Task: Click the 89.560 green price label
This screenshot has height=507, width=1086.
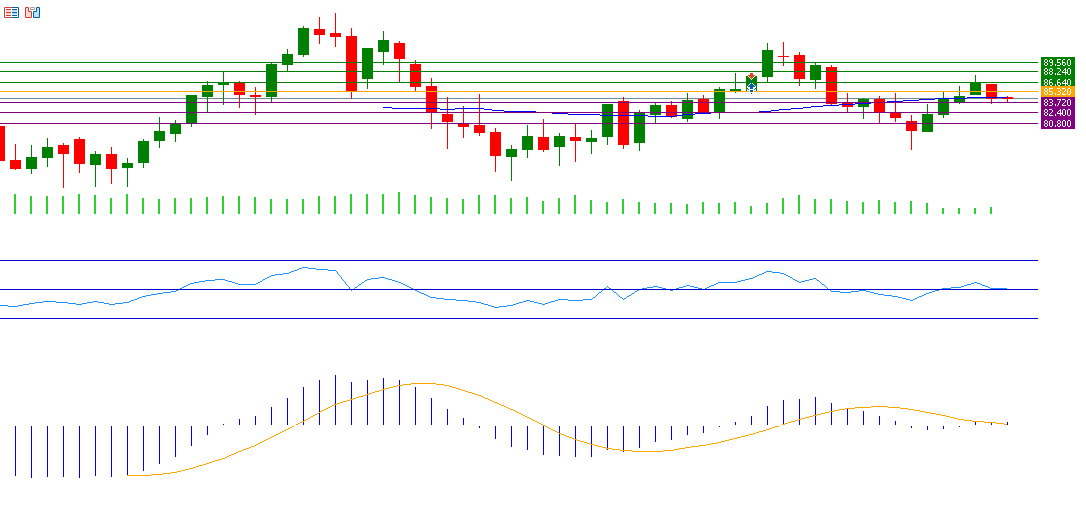Action: 1057,62
